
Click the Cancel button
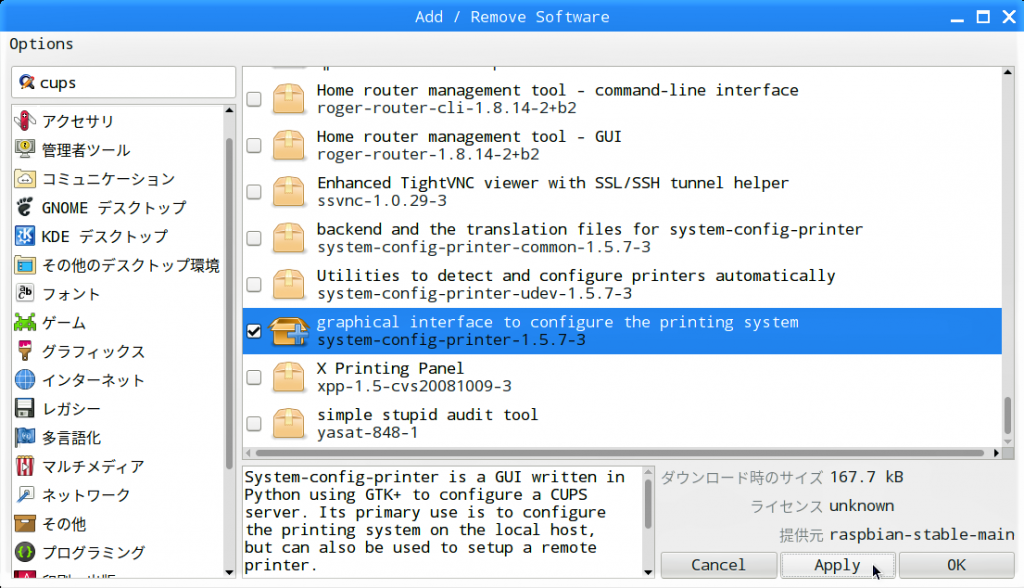718,565
